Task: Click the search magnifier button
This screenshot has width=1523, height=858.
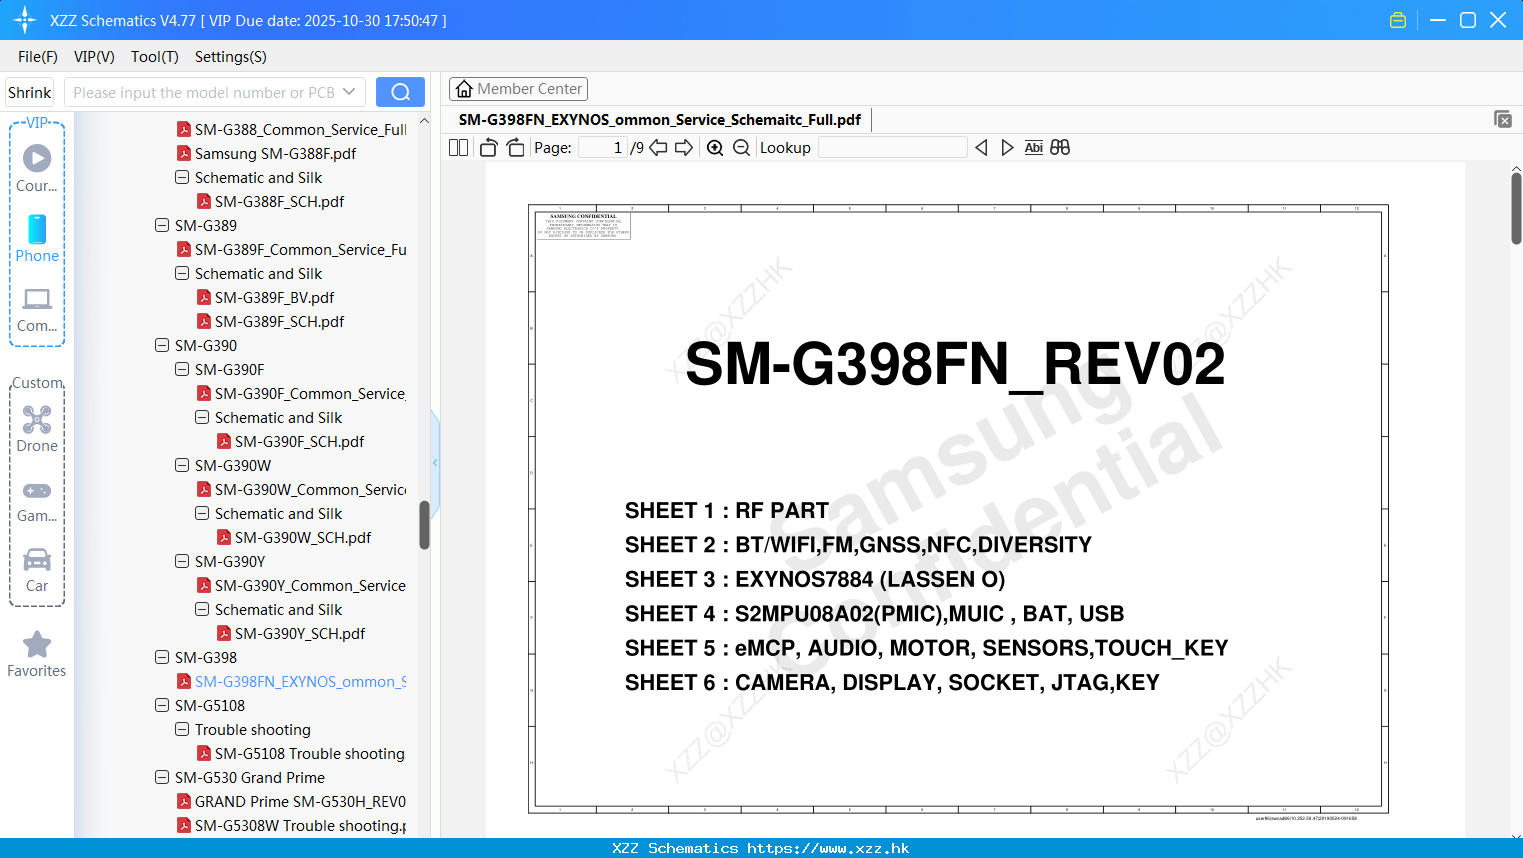Action: point(400,92)
